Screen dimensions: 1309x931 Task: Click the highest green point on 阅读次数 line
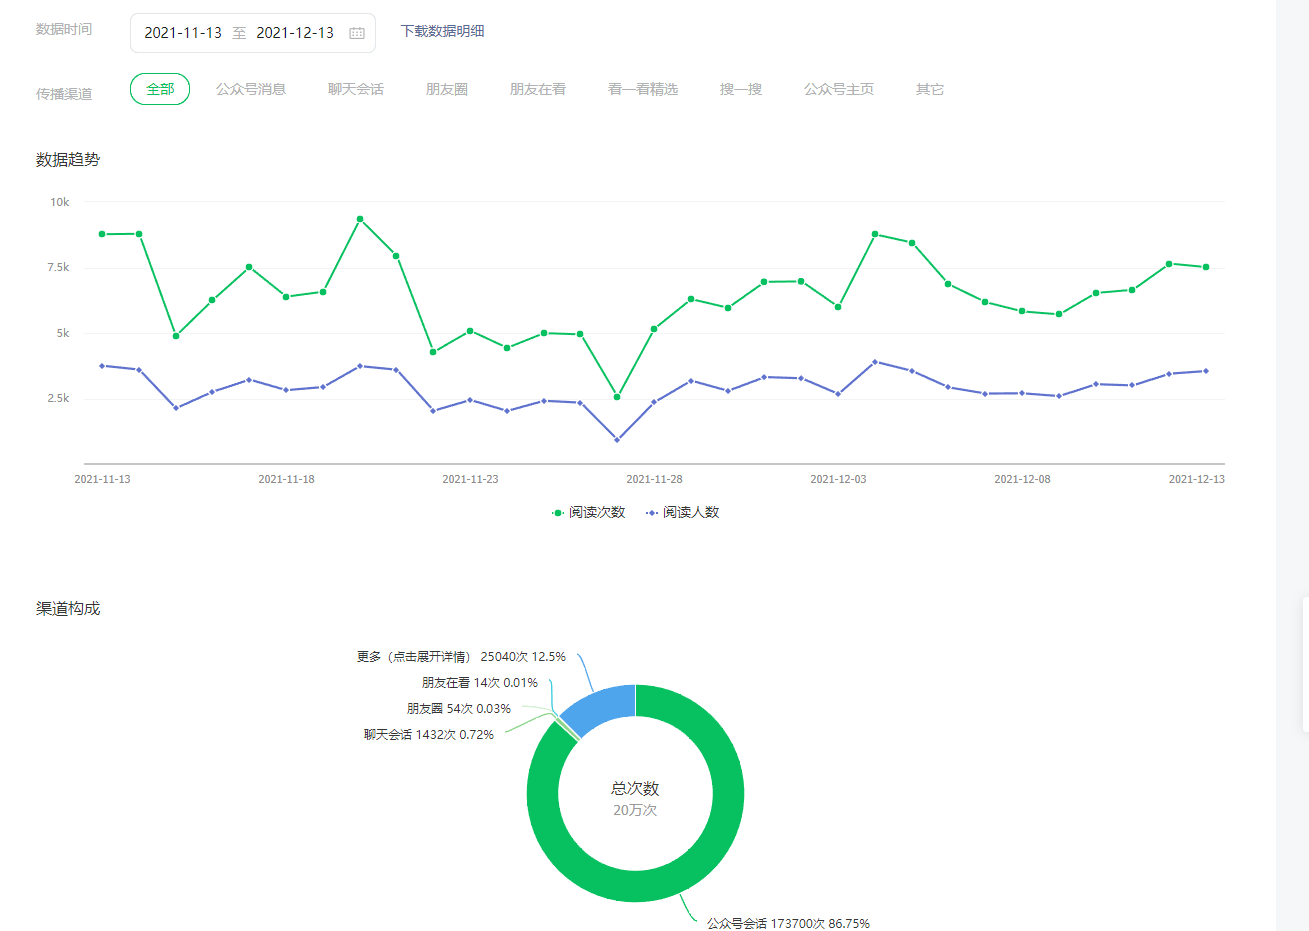tap(360, 219)
